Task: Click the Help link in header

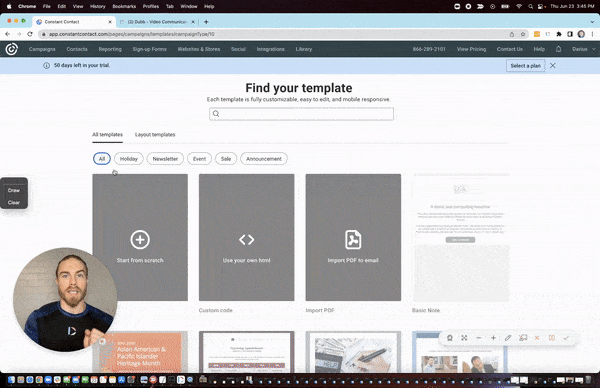Action: [x=539, y=49]
